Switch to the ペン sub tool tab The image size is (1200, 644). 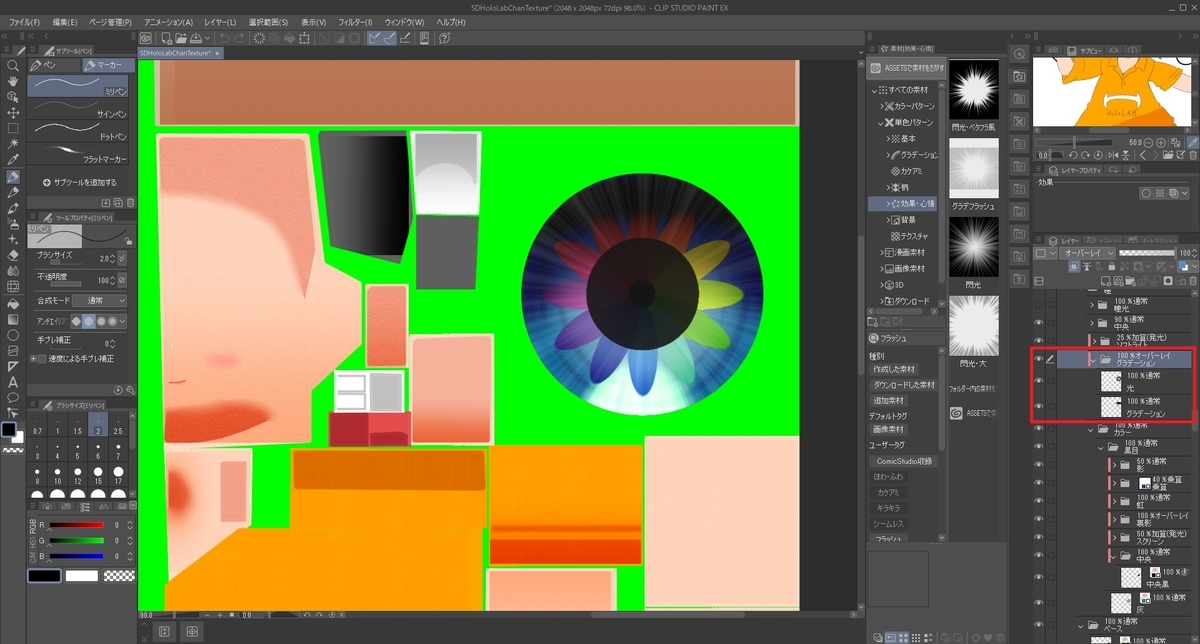55,65
